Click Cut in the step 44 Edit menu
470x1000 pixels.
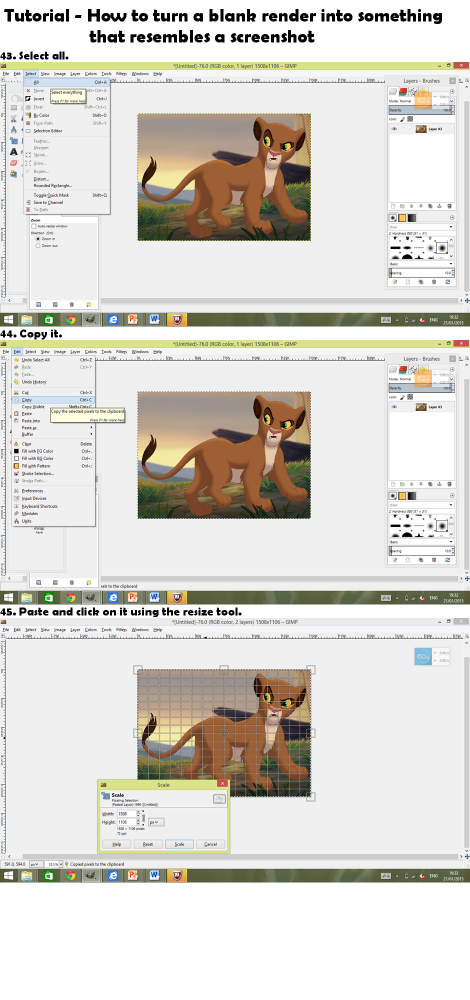click(53, 392)
